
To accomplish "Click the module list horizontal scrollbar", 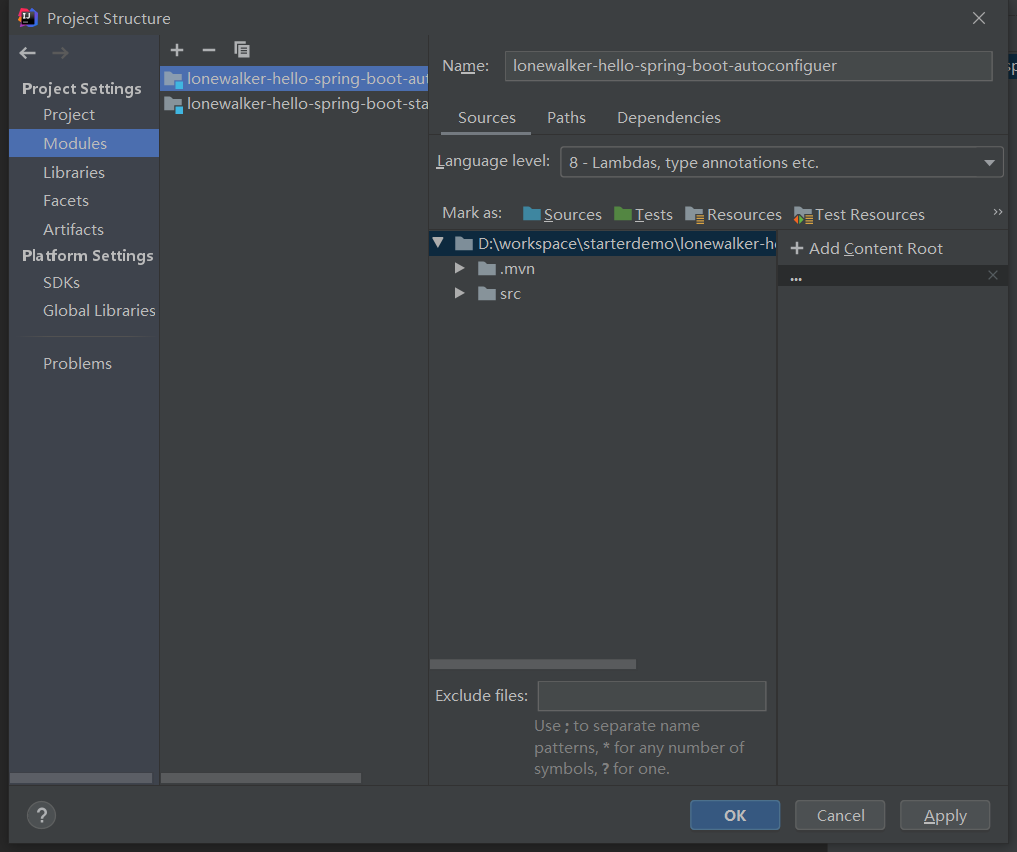I will 261,777.
